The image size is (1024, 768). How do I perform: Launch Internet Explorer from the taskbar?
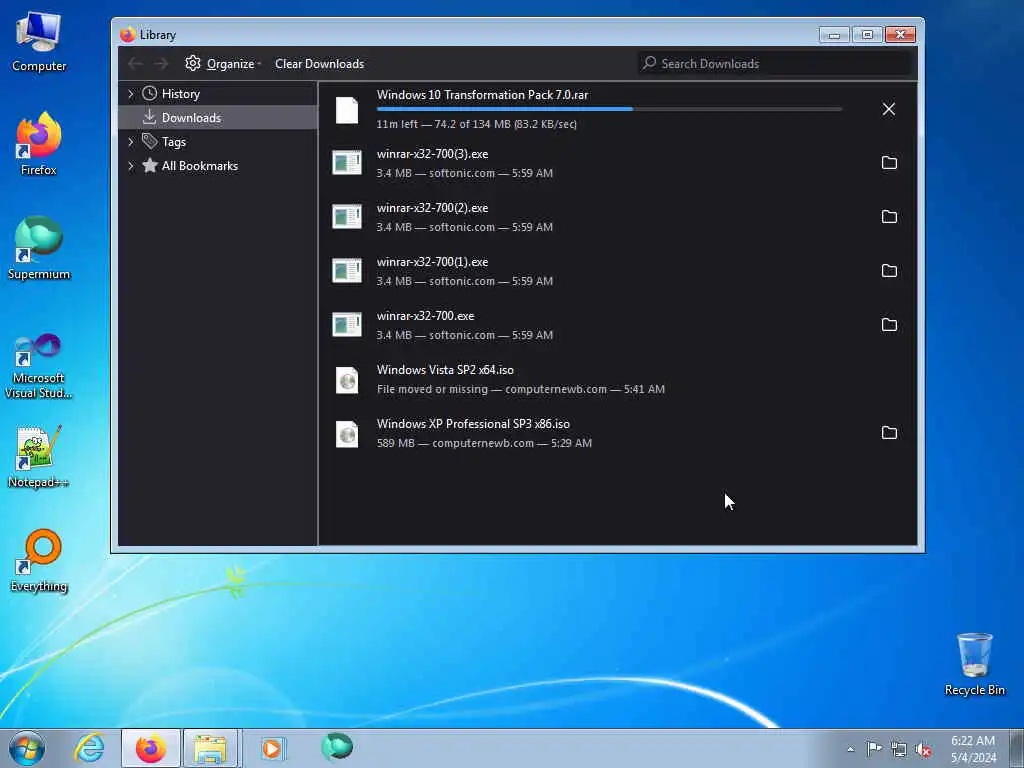point(89,748)
